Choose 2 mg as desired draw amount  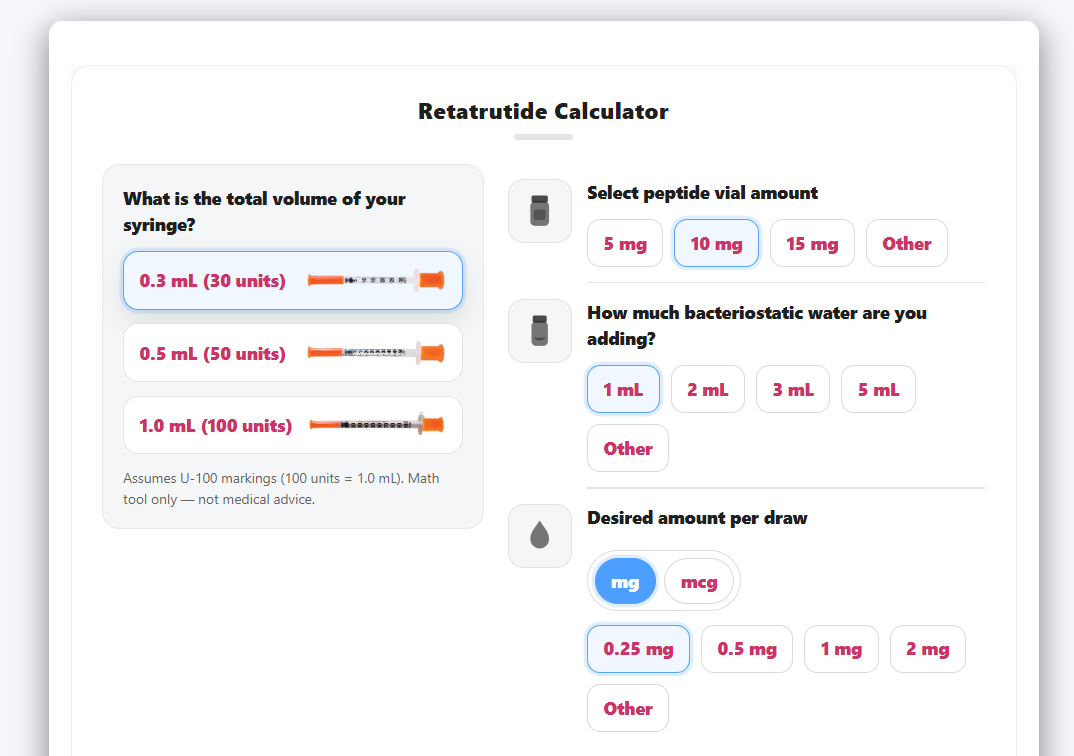point(927,649)
